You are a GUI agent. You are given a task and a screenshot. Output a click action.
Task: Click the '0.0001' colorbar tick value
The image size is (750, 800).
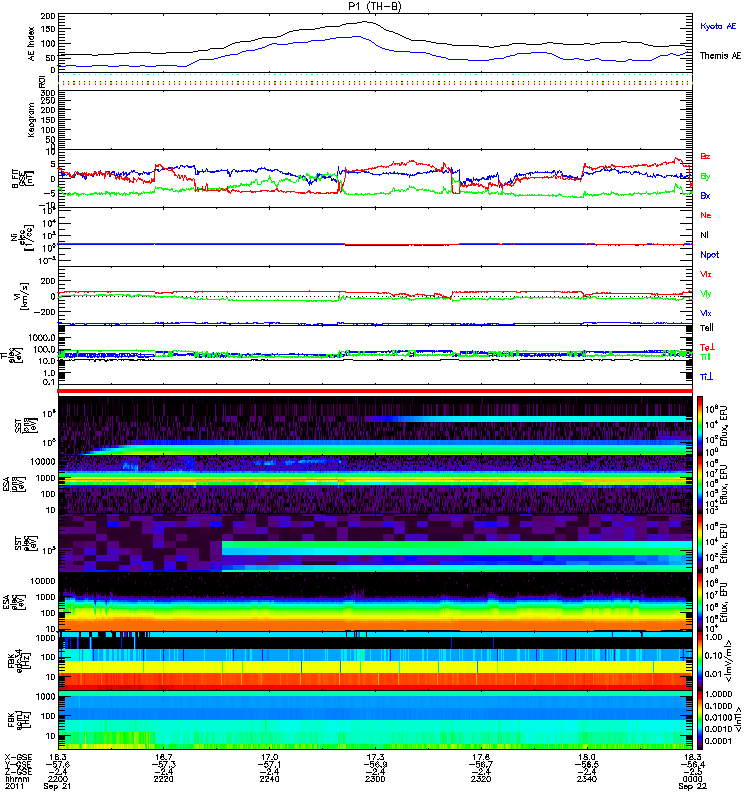[x=718, y=741]
